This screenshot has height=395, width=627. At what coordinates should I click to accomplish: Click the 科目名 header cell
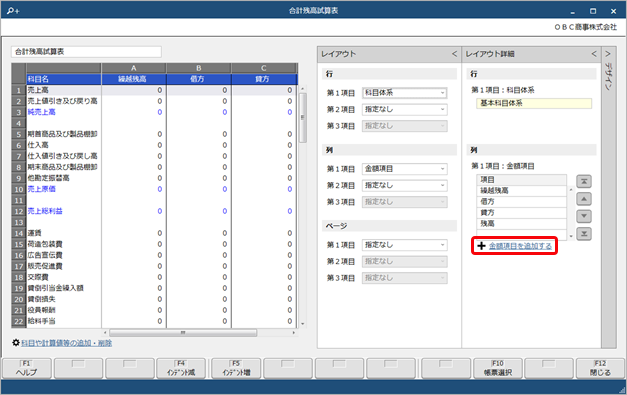pos(64,79)
